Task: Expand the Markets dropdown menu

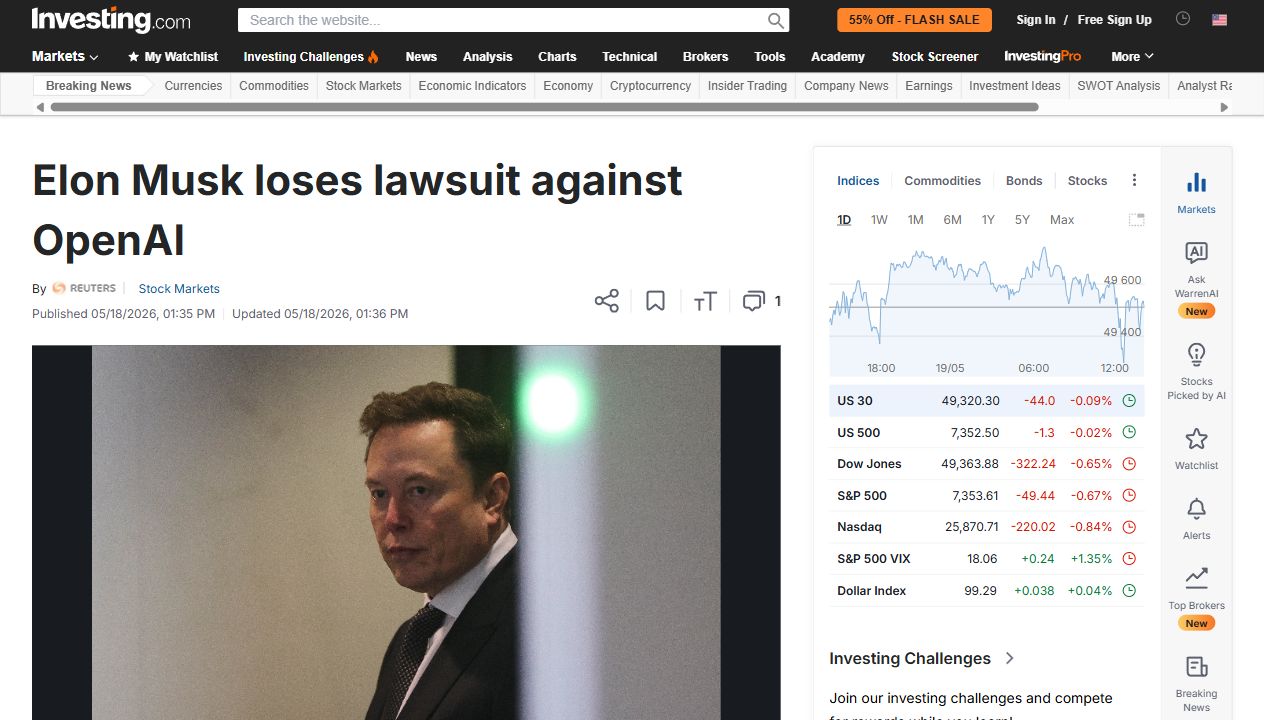Action: [x=65, y=57]
